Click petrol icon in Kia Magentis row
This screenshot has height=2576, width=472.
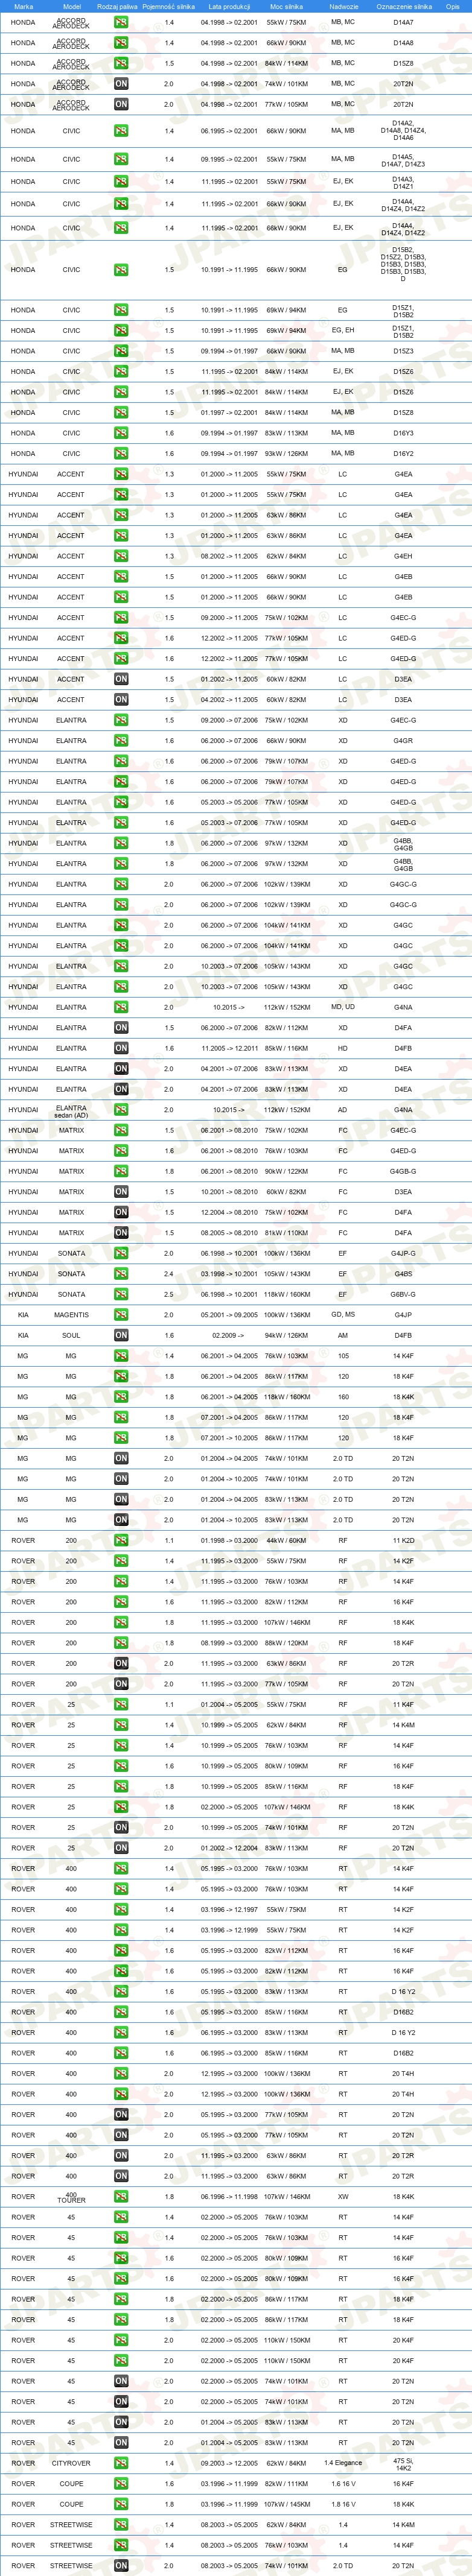(x=121, y=1315)
